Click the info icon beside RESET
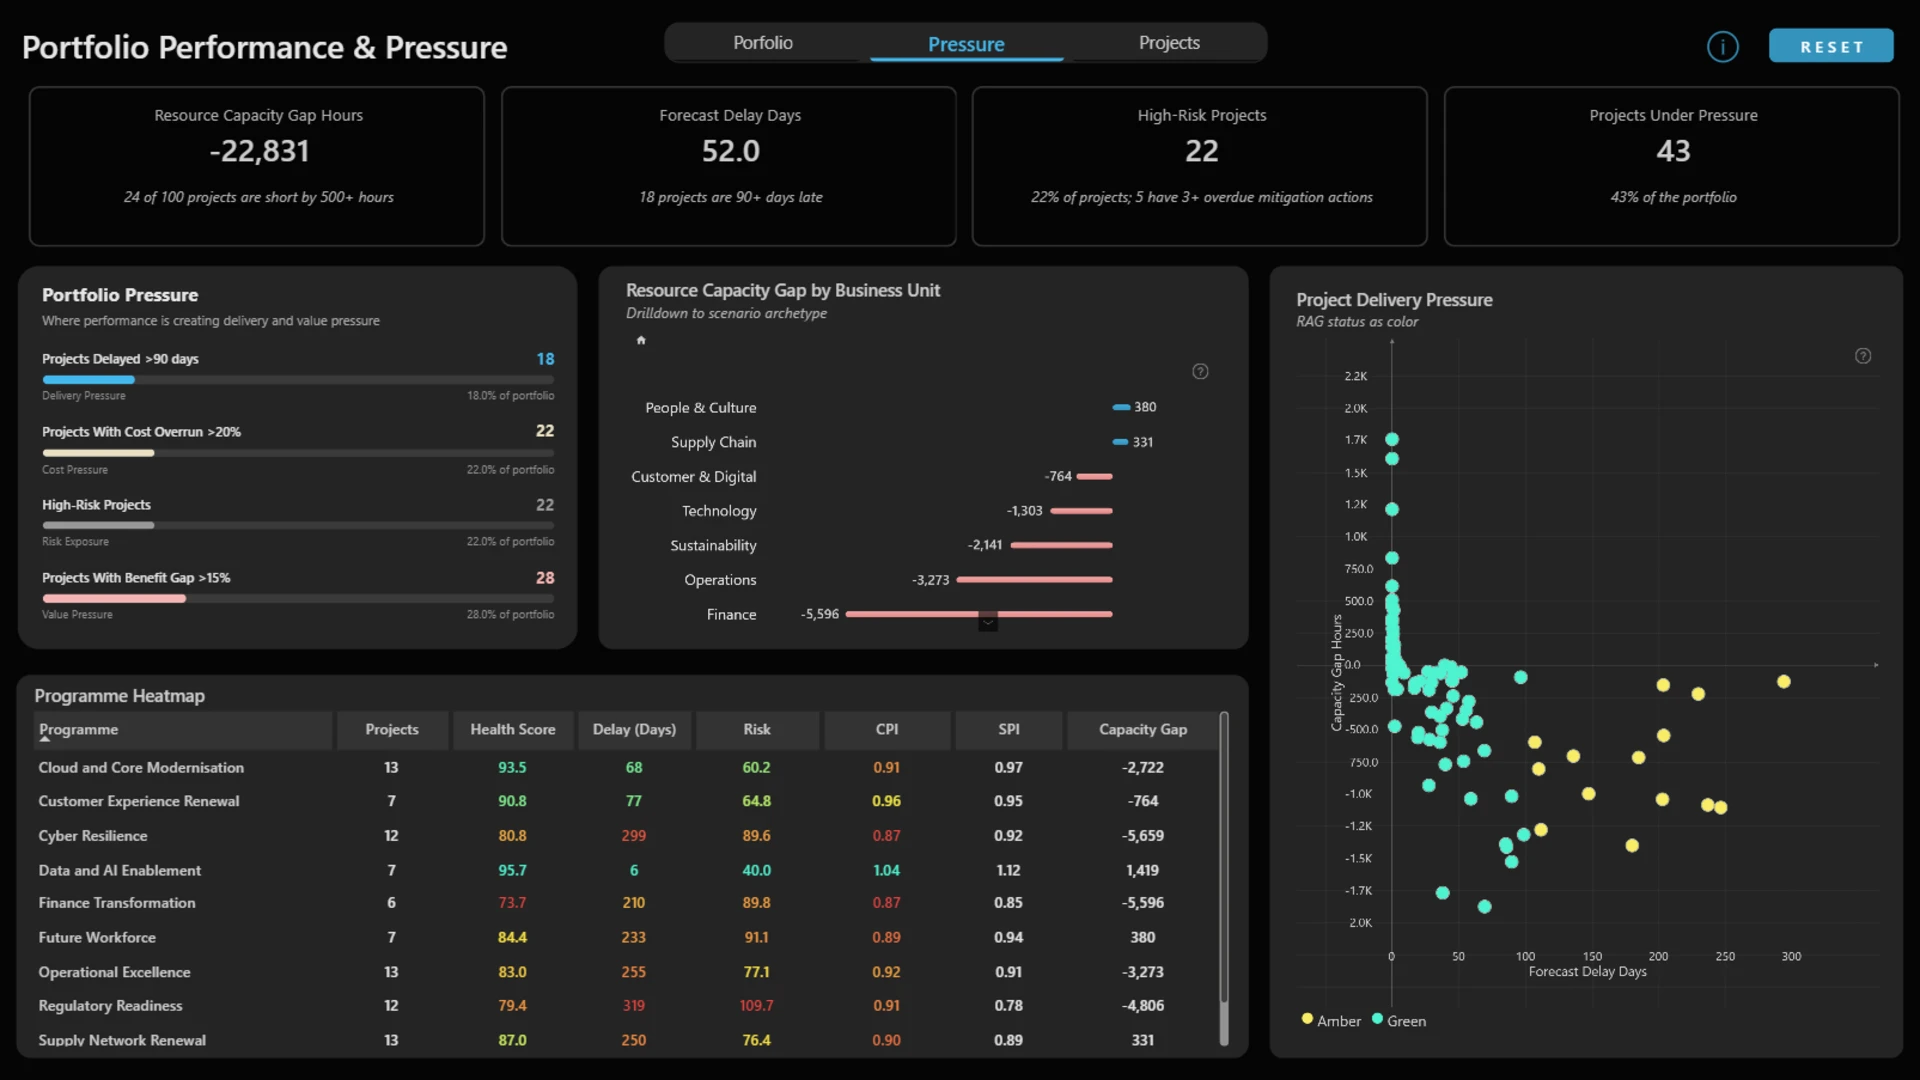This screenshot has width=1920, height=1080. 1722,47
